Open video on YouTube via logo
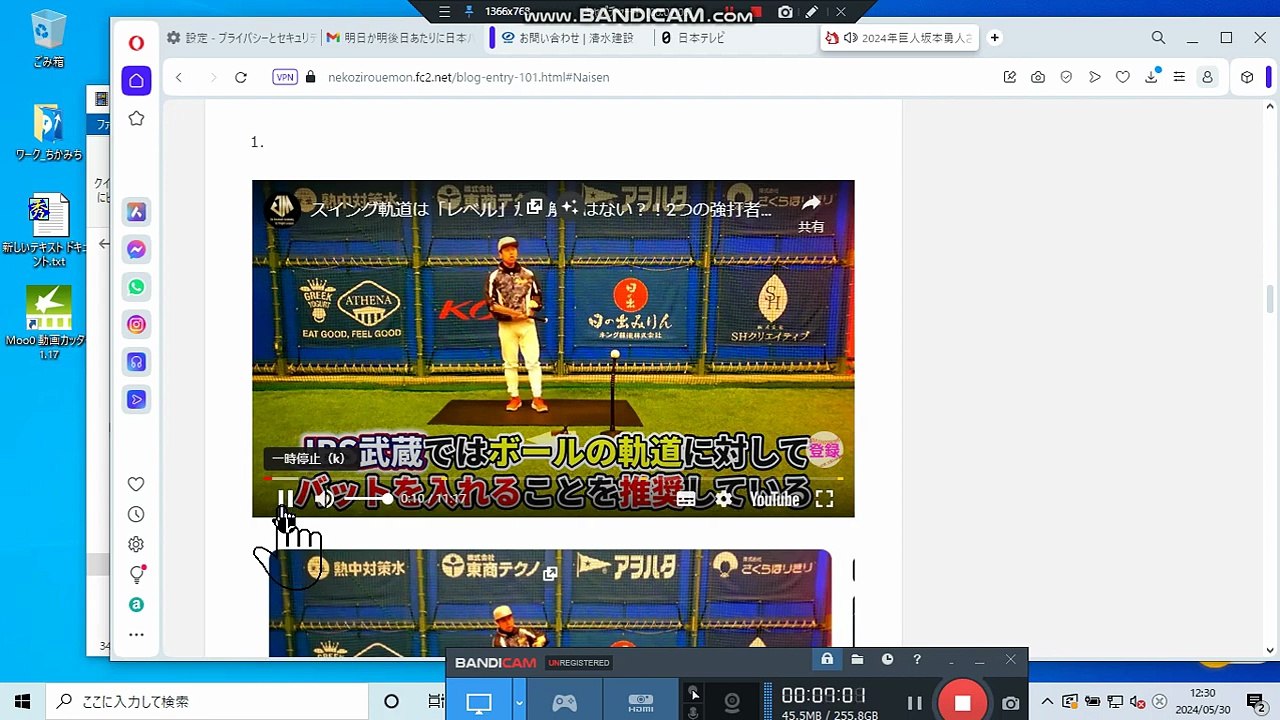This screenshot has height=720, width=1280. tap(775, 498)
